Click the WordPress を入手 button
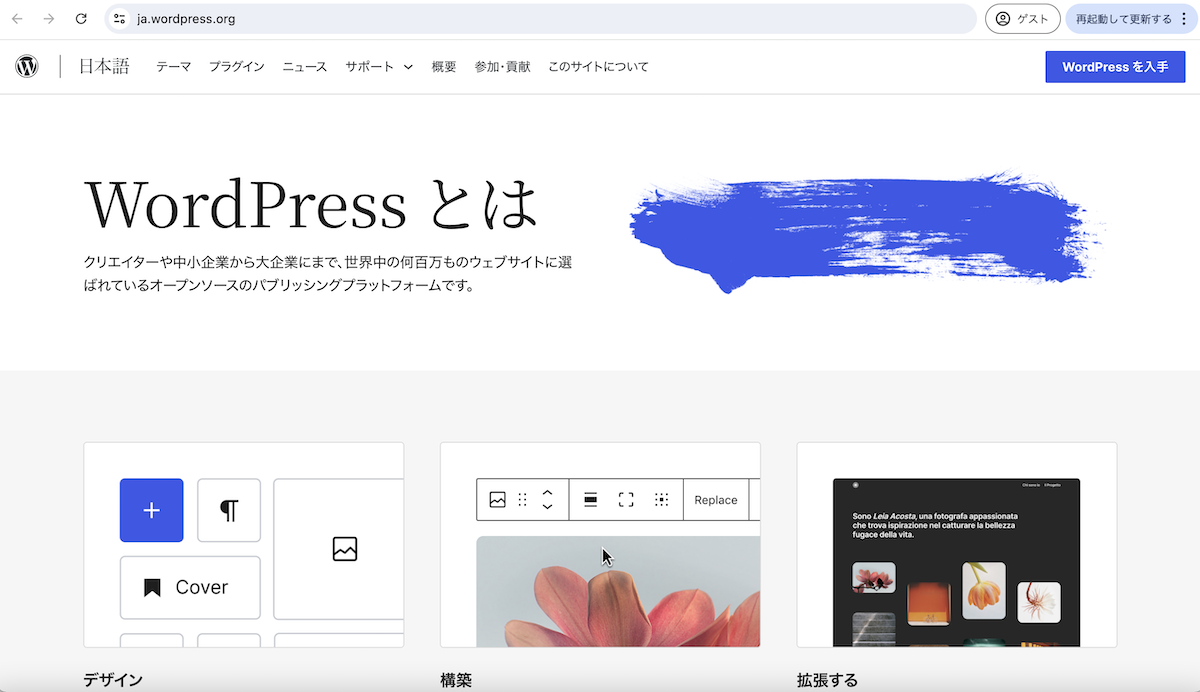 (1115, 67)
